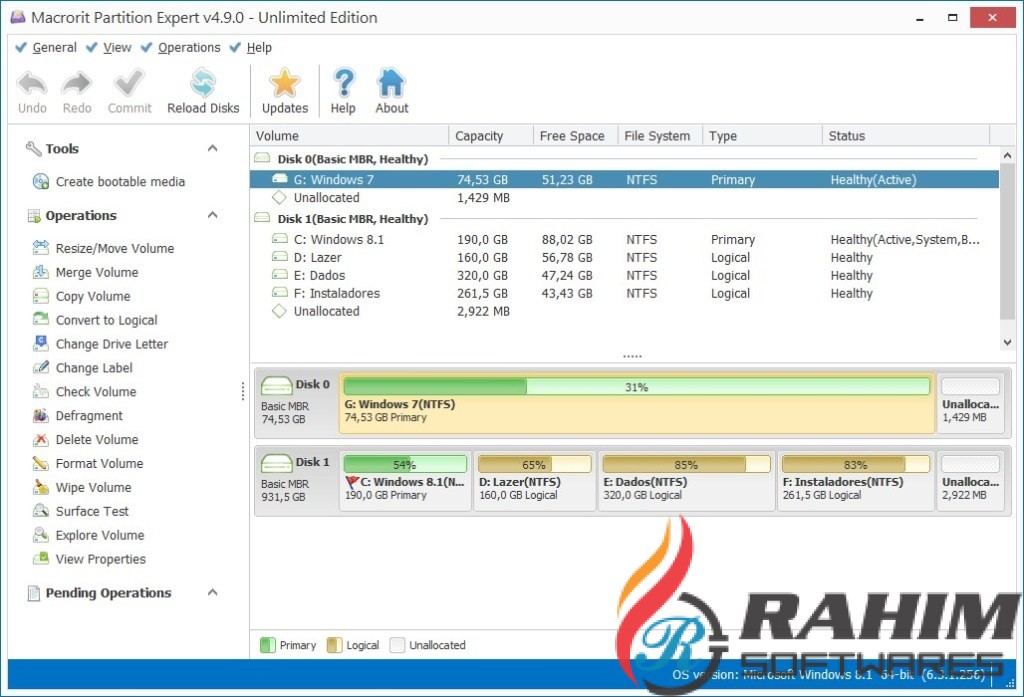Image resolution: width=1024 pixels, height=697 pixels.
Task: Click the Wipe Volume operation label
Action: [x=93, y=487]
